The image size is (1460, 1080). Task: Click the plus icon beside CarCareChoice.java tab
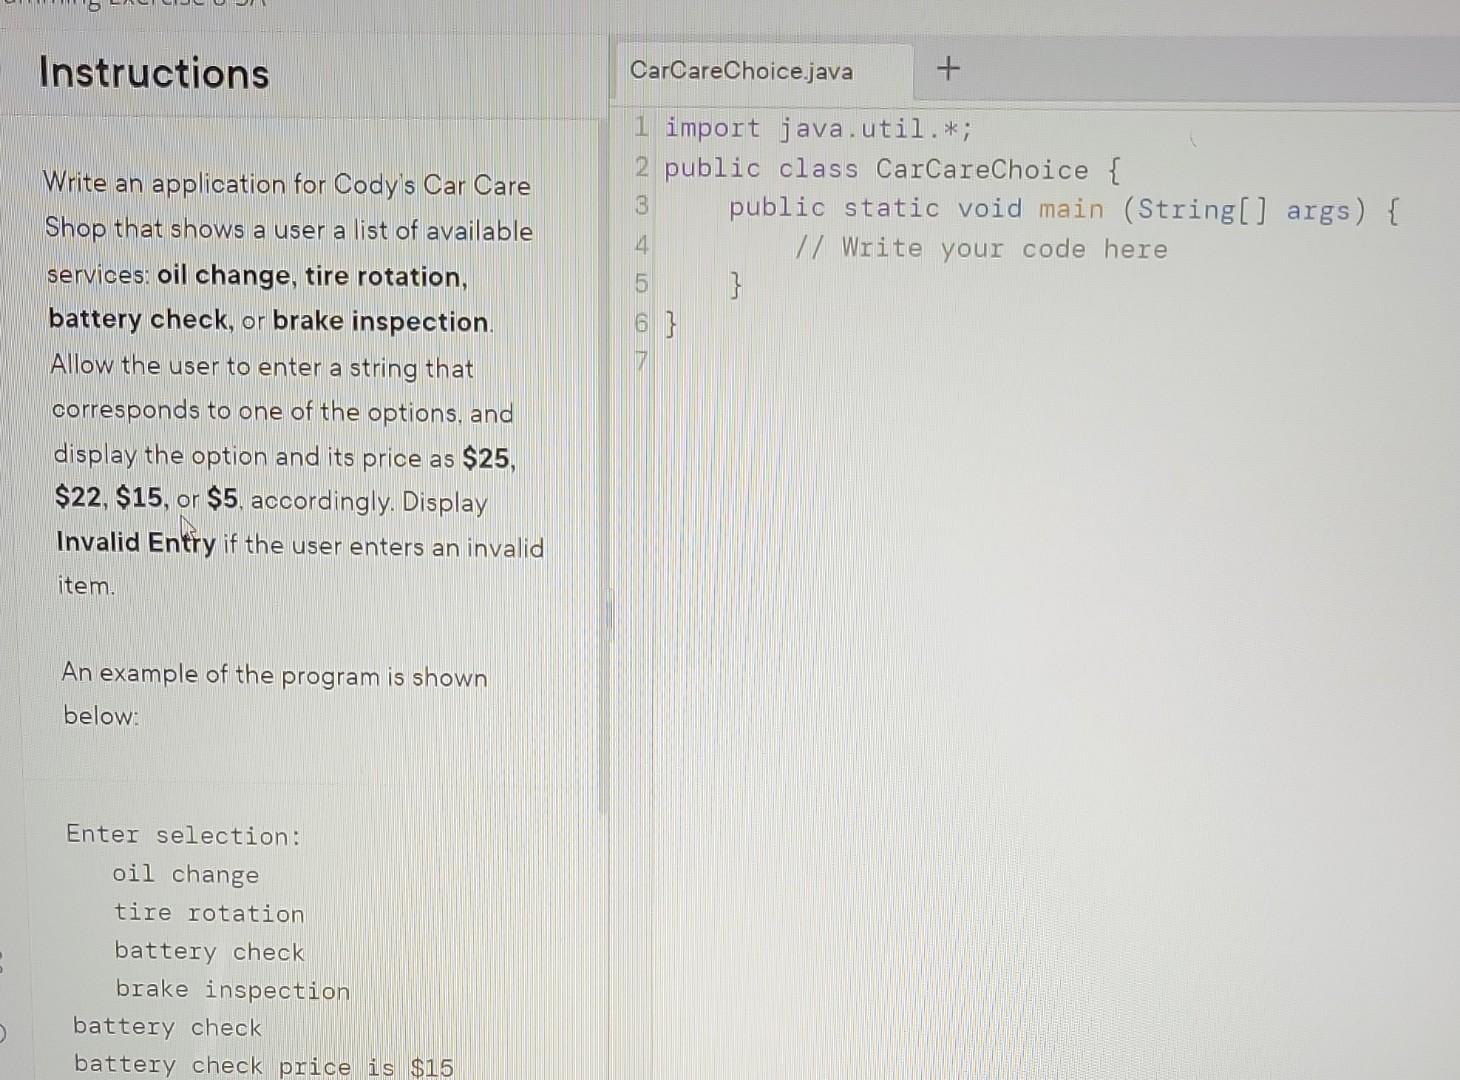pyautogui.click(x=947, y=69)
